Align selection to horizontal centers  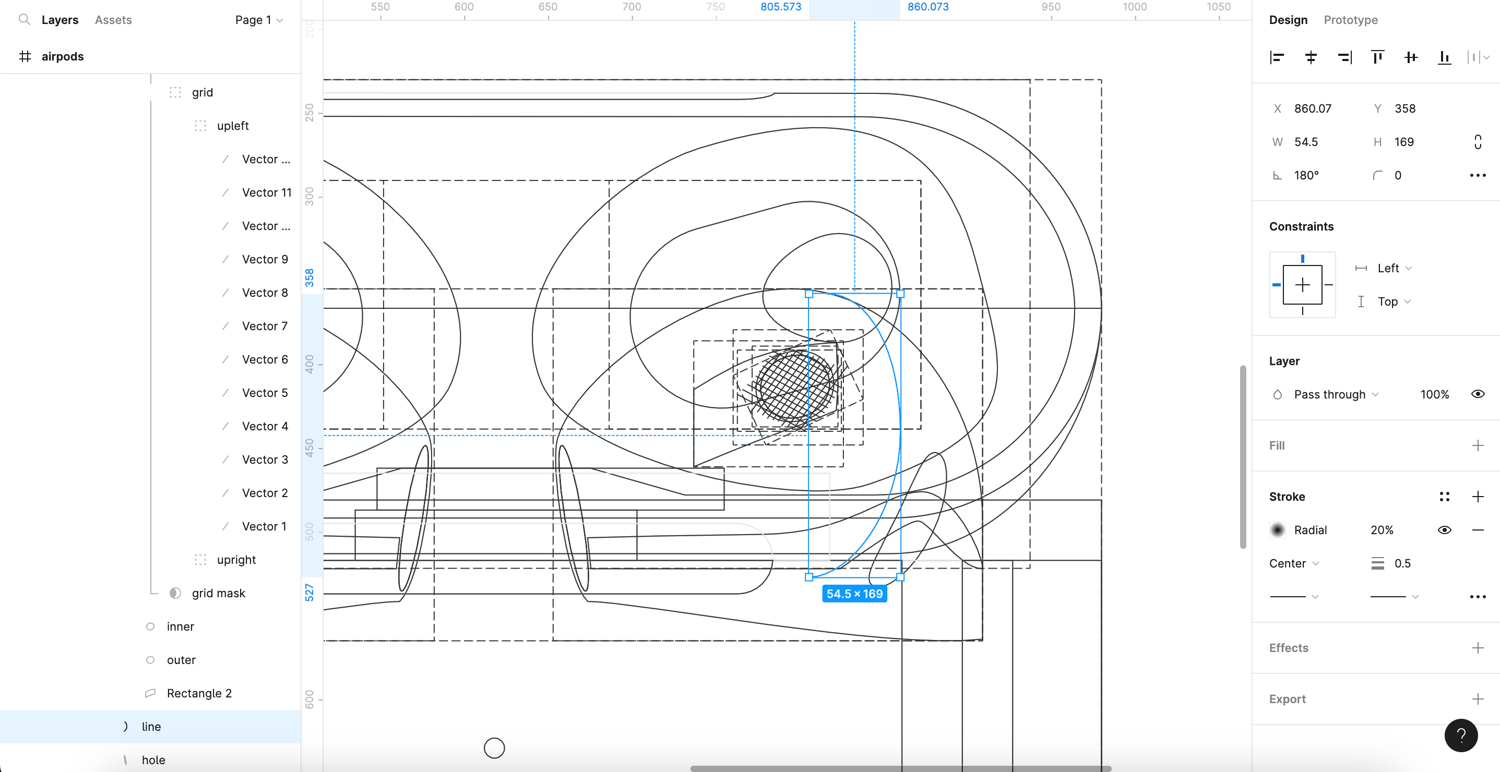click(1311, 58)
